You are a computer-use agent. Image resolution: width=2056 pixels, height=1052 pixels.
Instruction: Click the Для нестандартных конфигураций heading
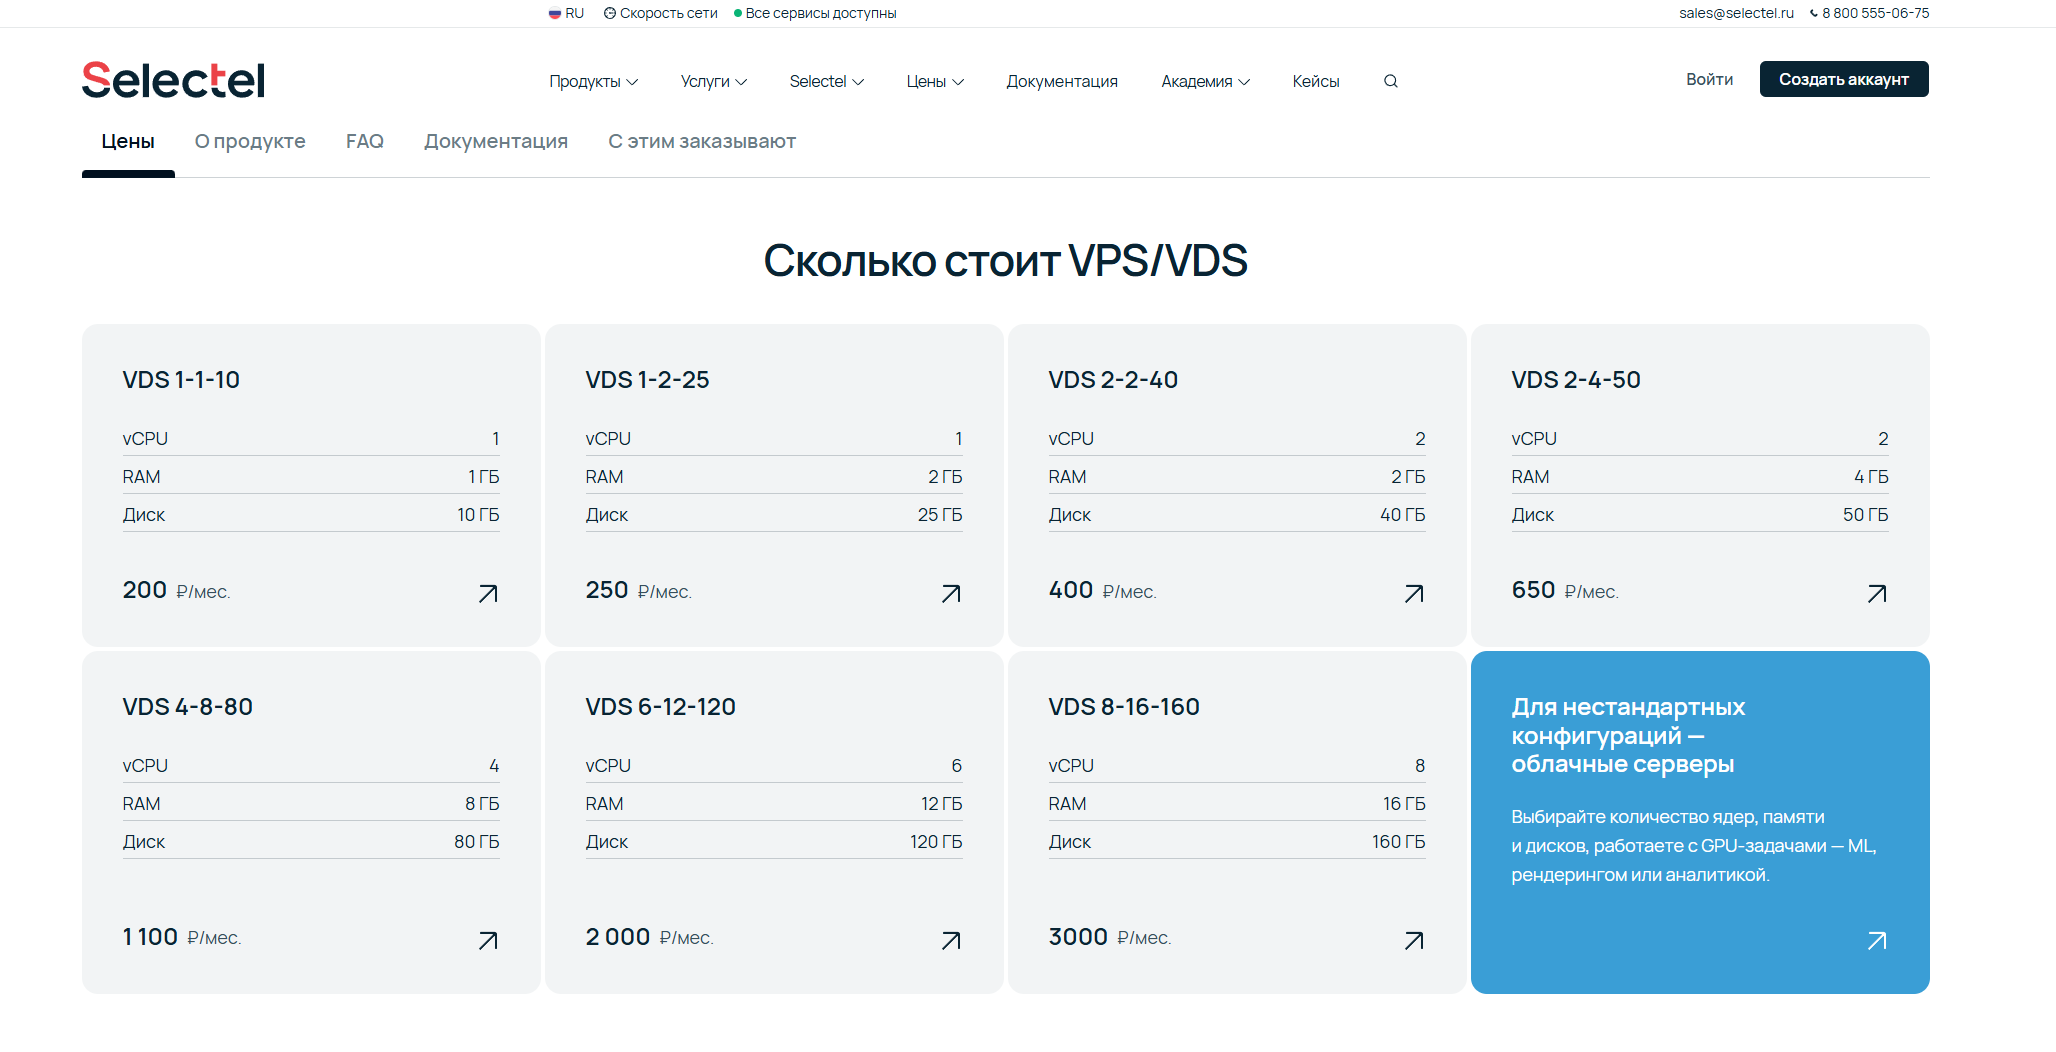click(x=1628, y=735)
